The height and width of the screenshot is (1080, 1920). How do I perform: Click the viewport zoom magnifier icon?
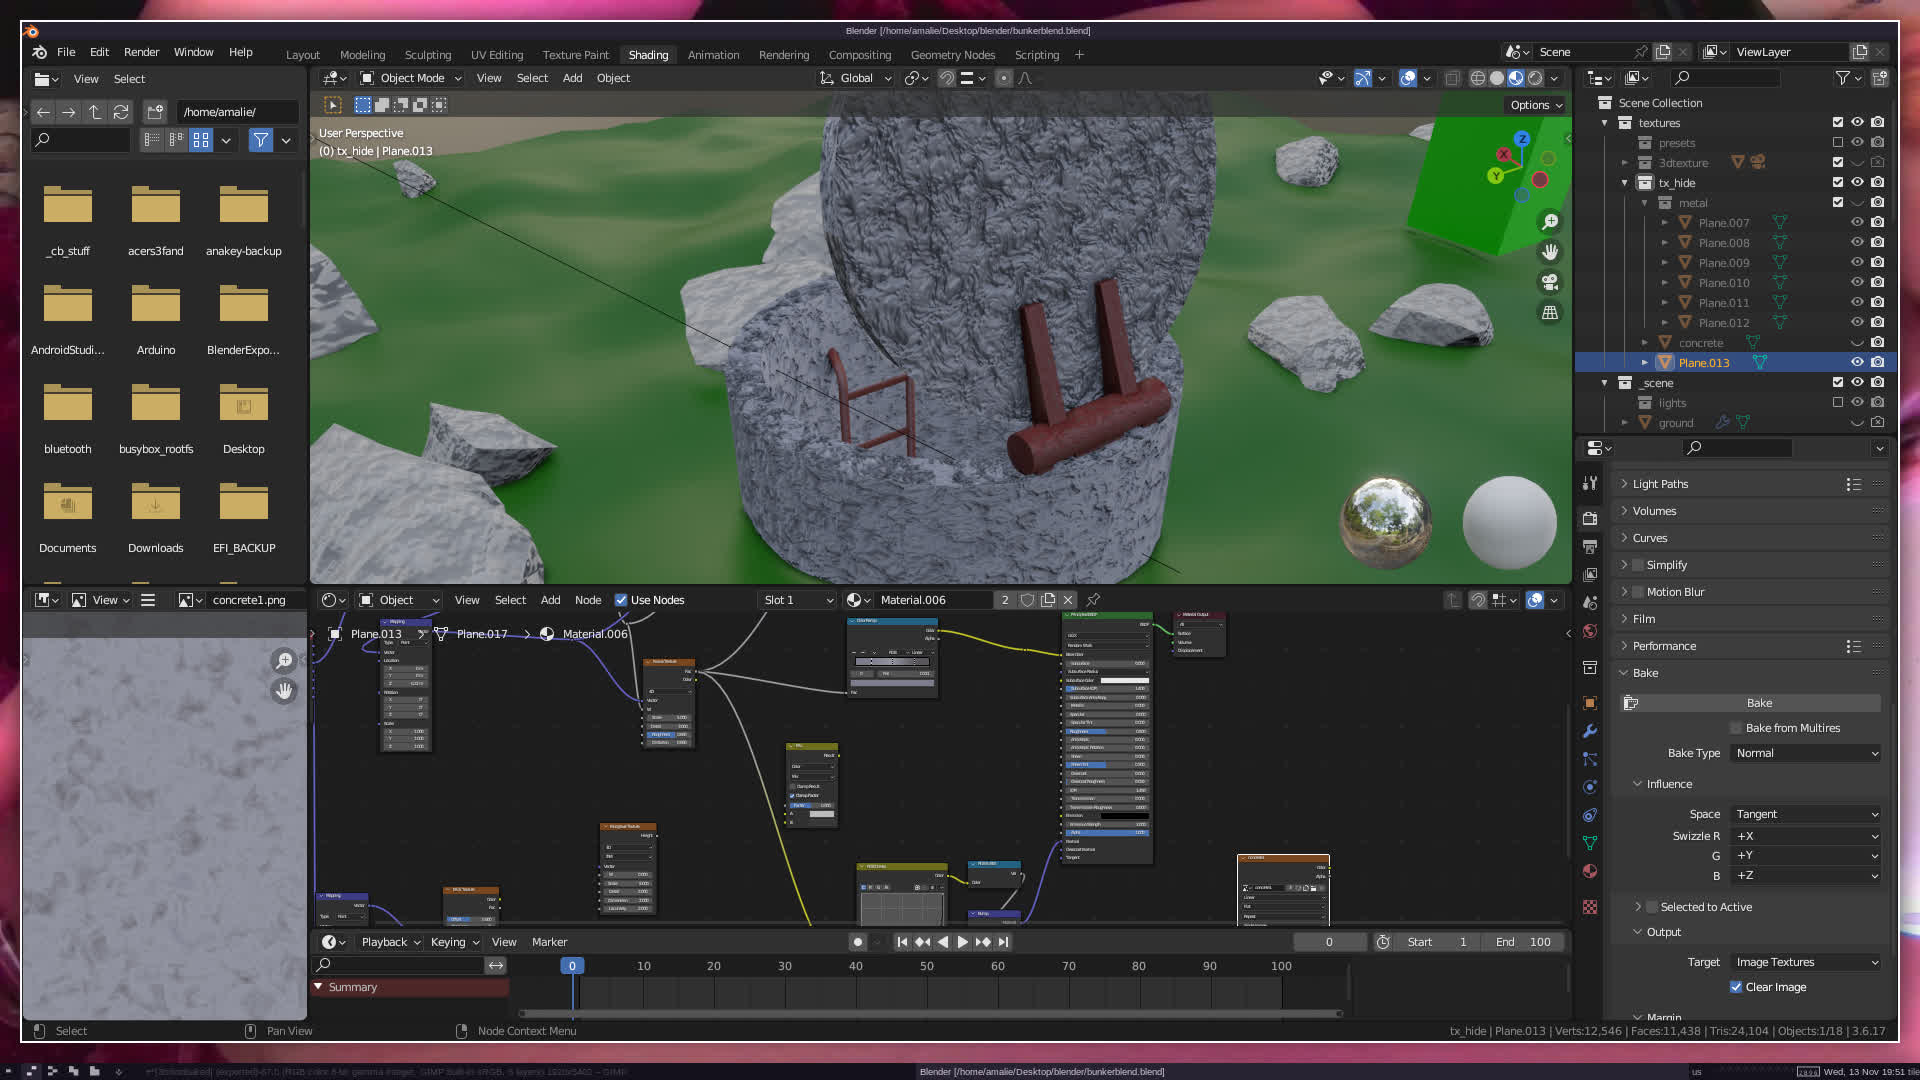pyautogui.click(x=1550, y=222)
